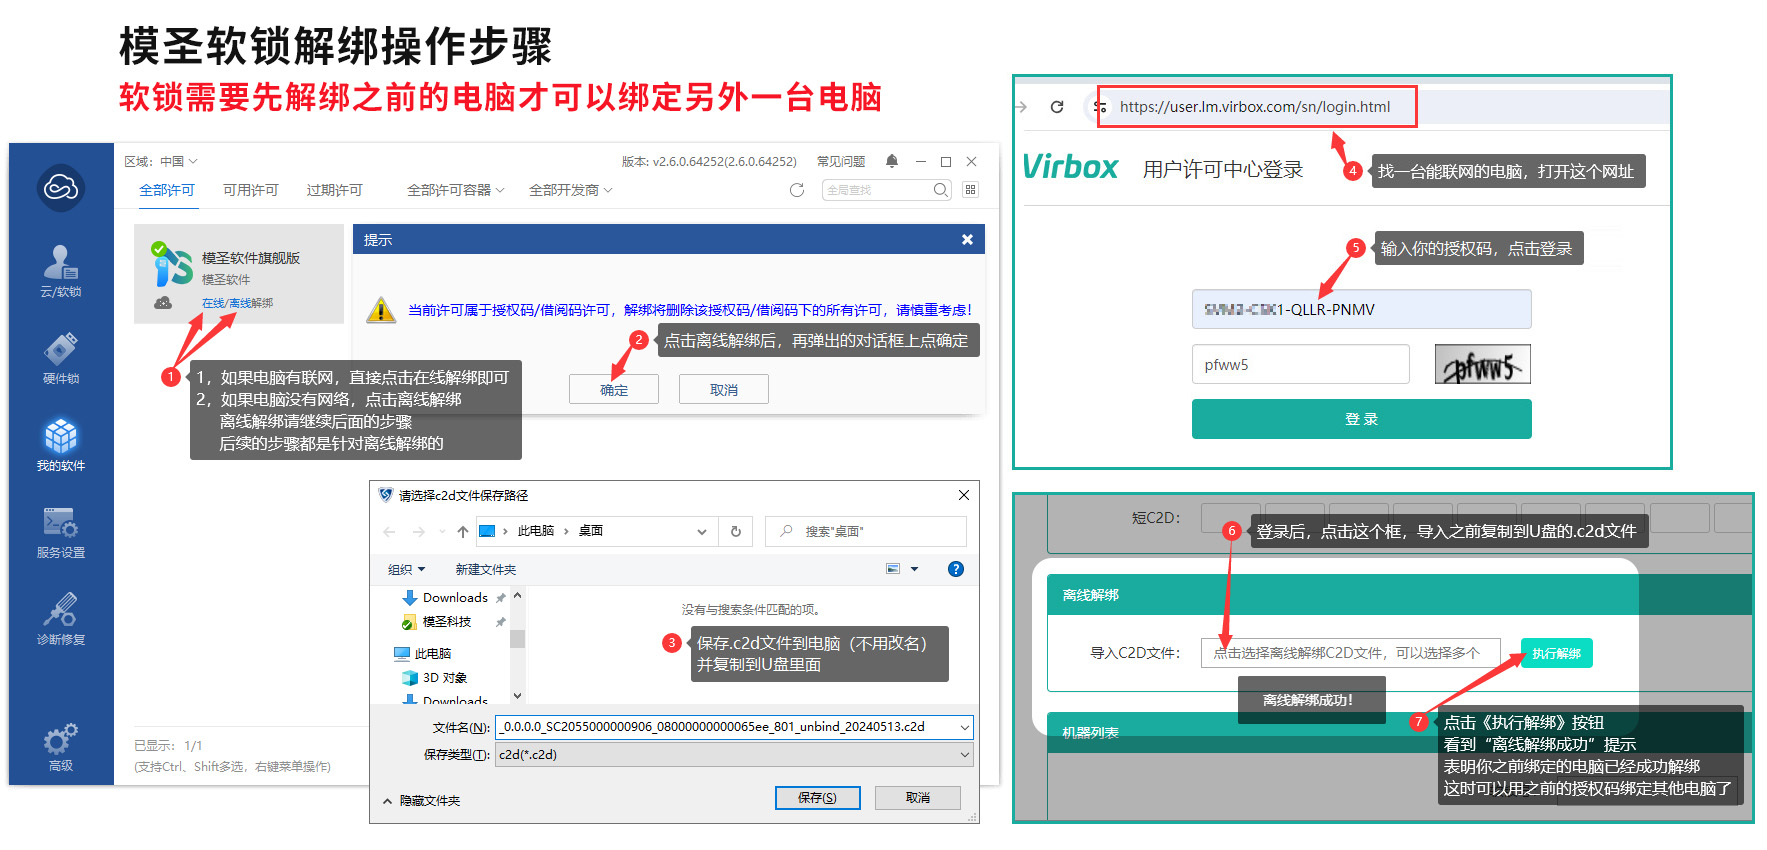This screenshot has height=850, width=1767.
Task: Click the help icon in save dialog
Action: coord(955,569)
